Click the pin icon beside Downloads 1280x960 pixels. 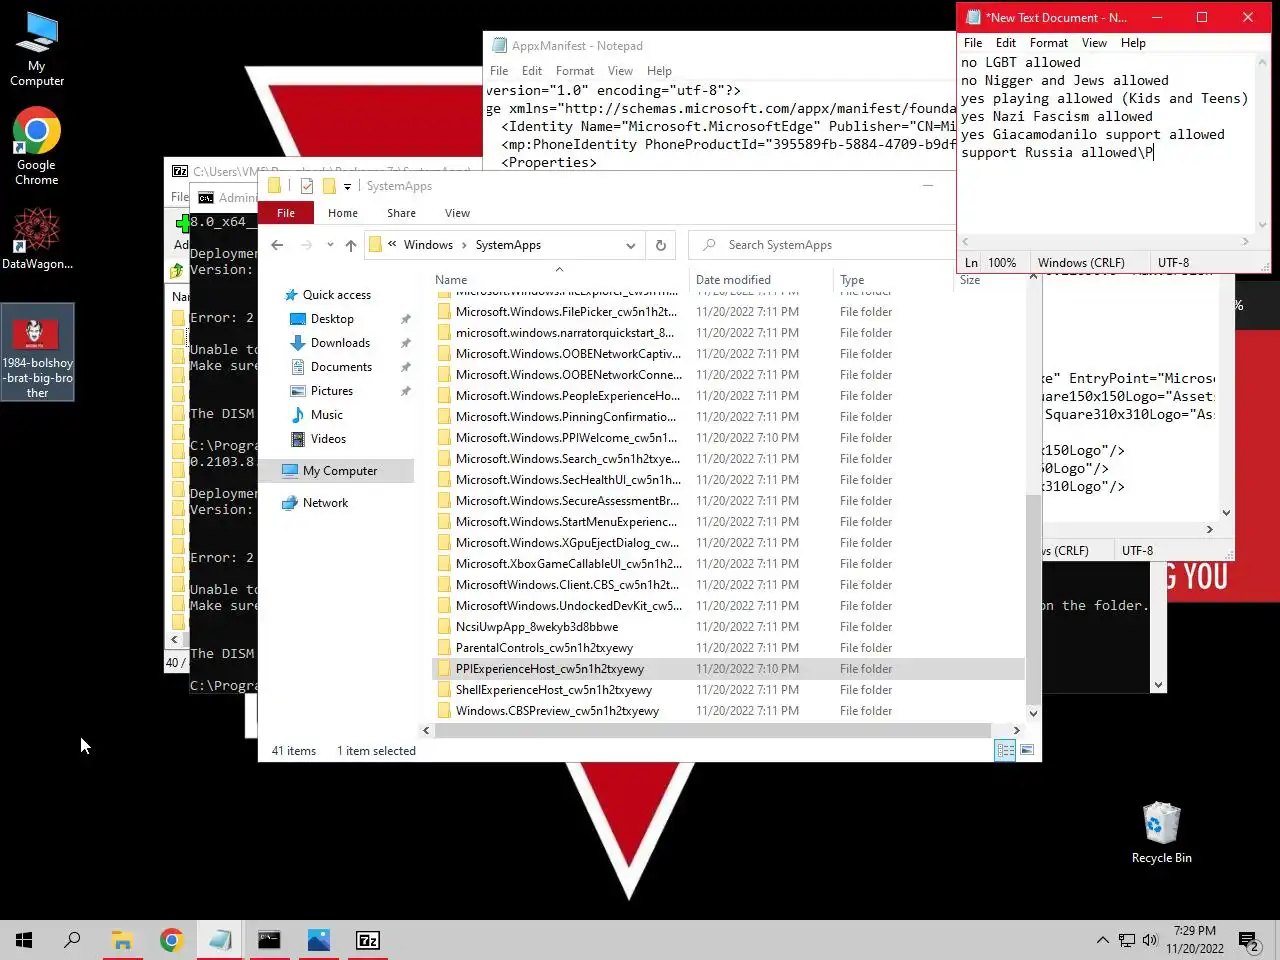405,343
